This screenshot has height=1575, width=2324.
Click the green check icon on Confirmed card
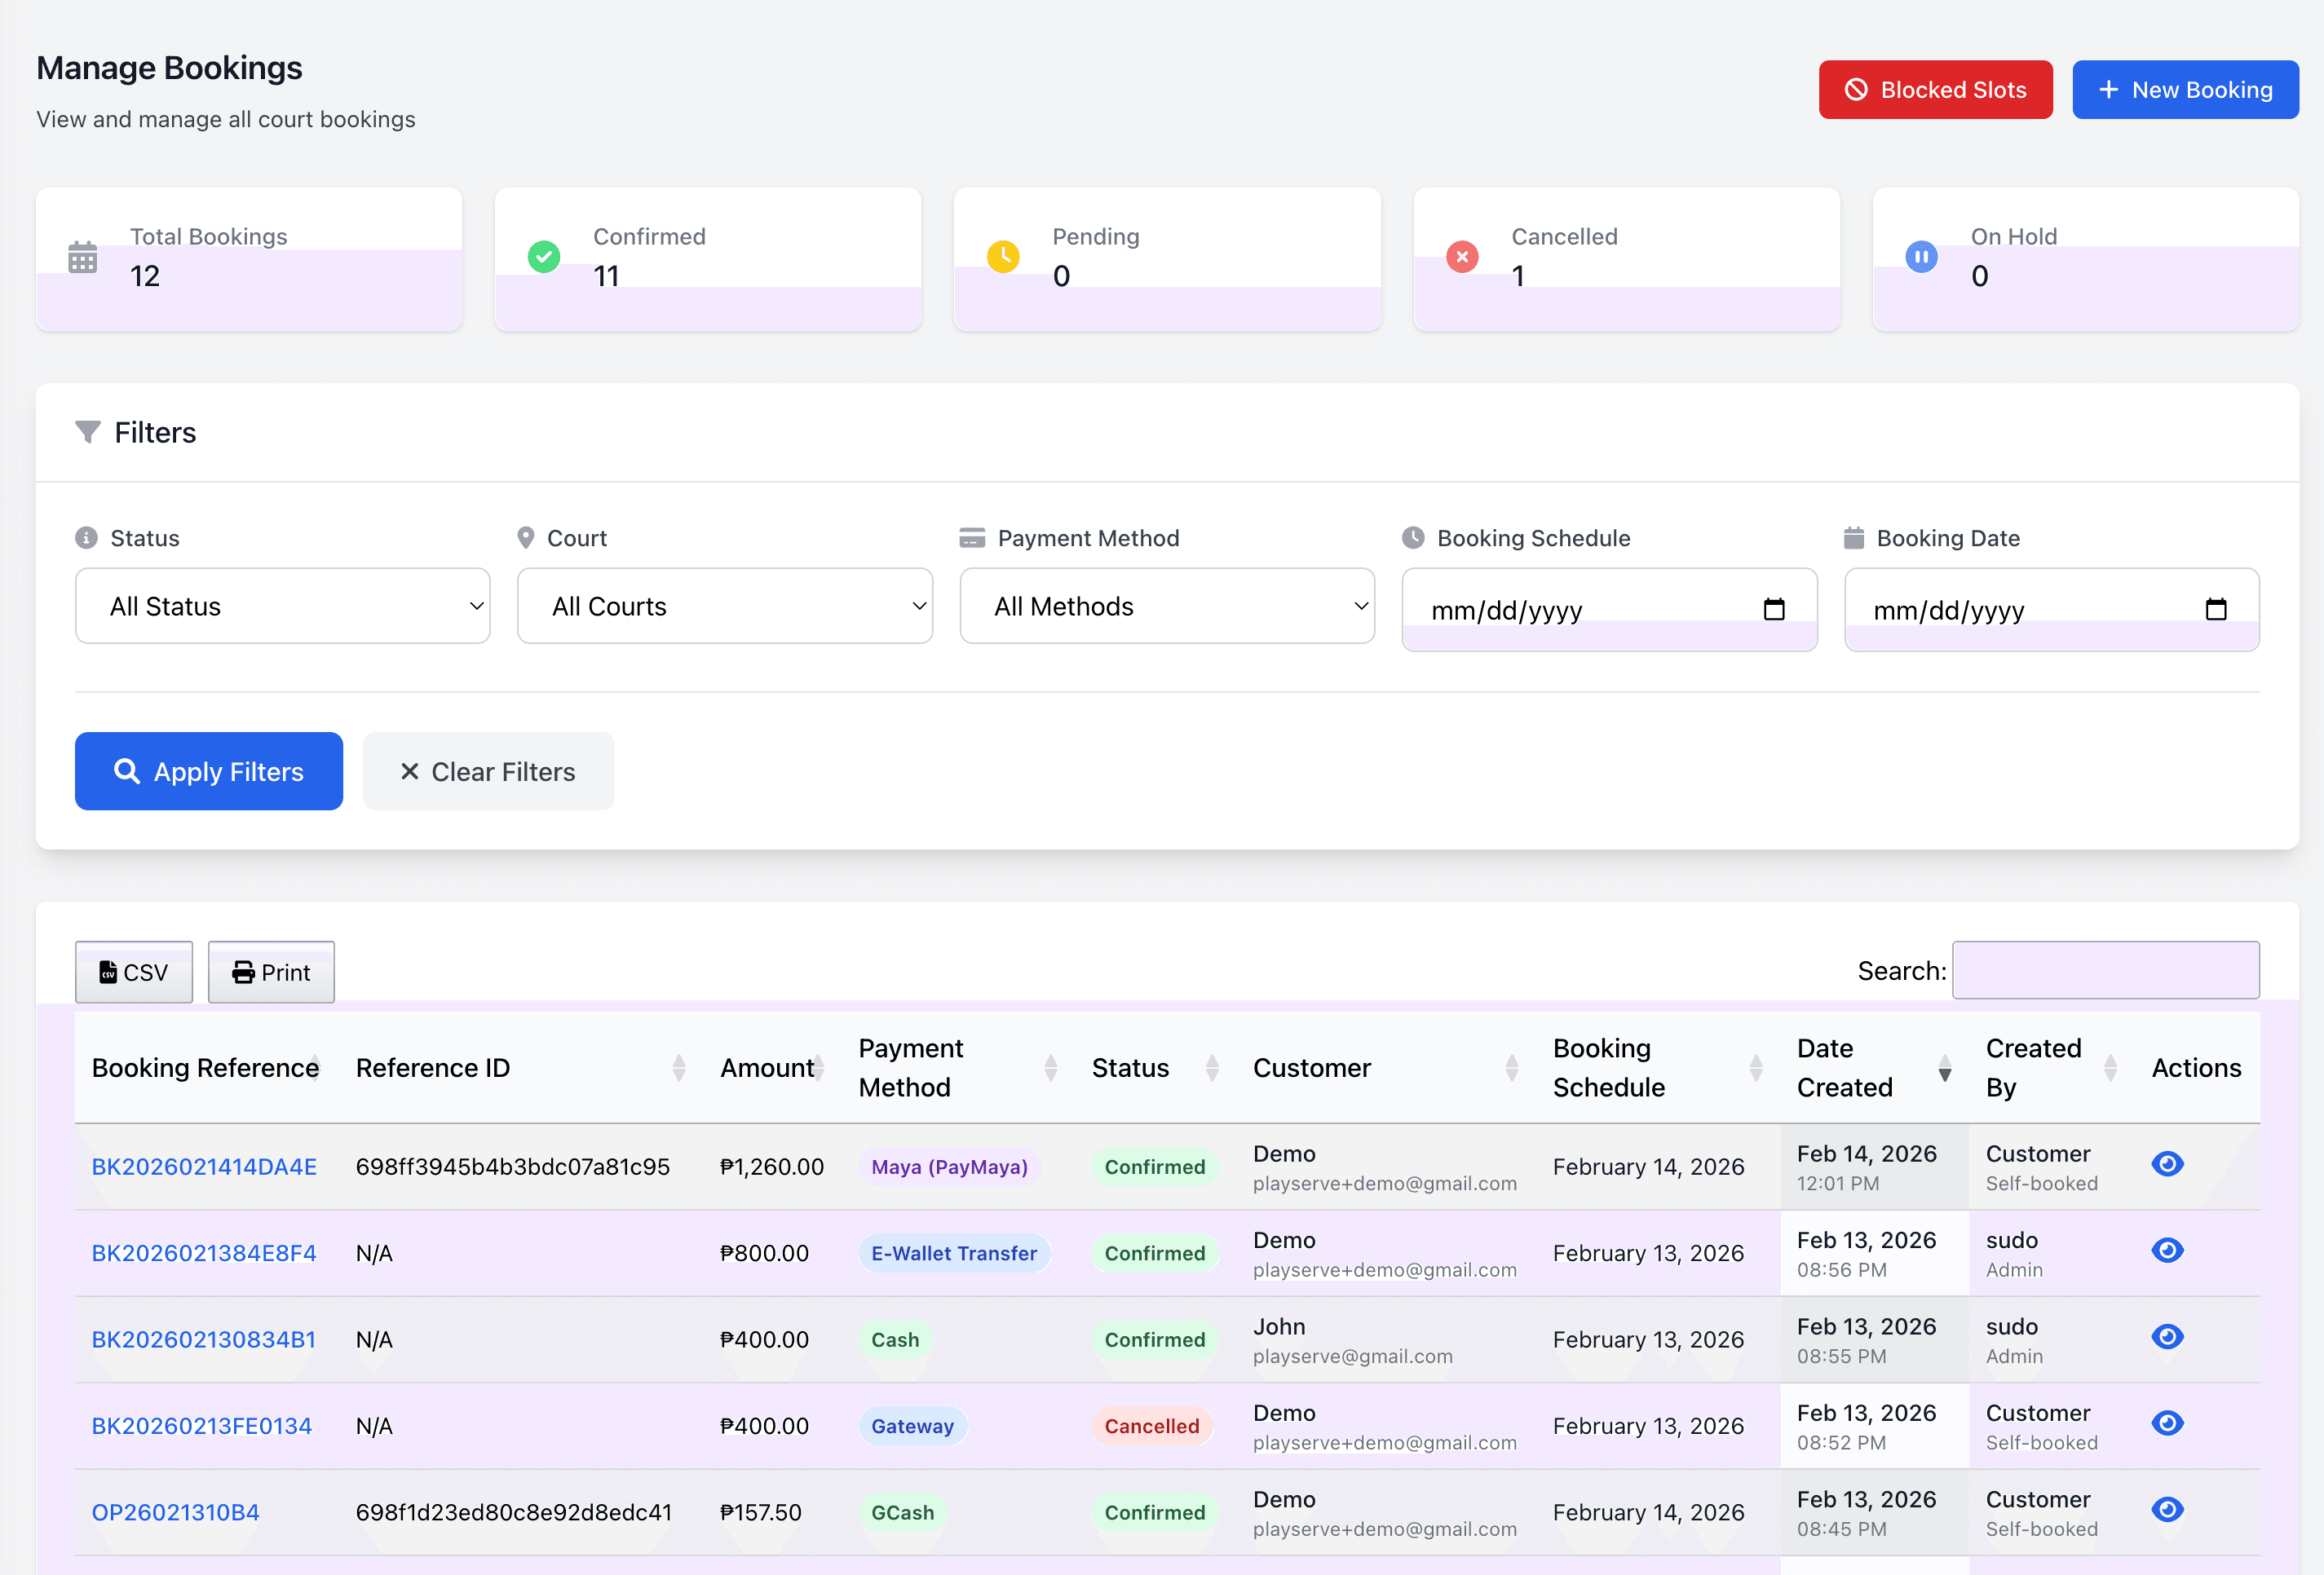(543, 257)
